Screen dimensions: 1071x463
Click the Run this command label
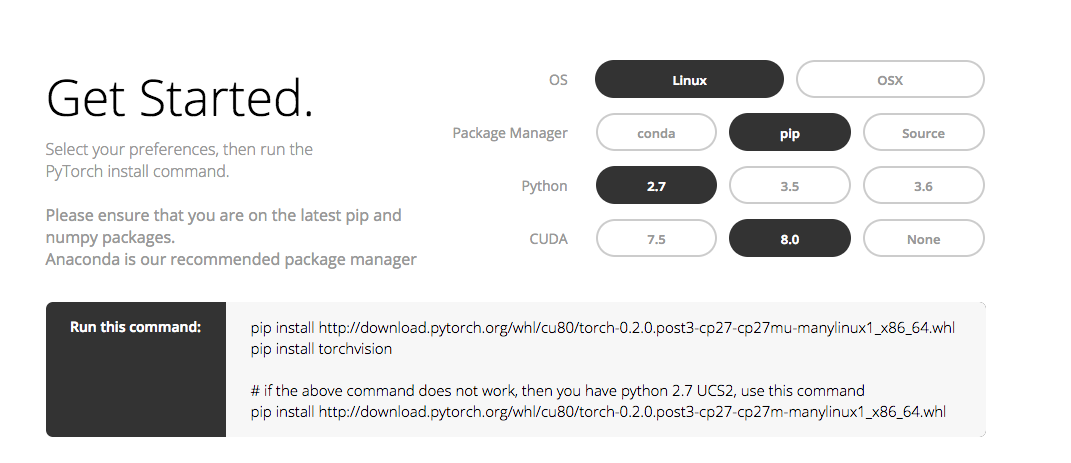point(135,327)
